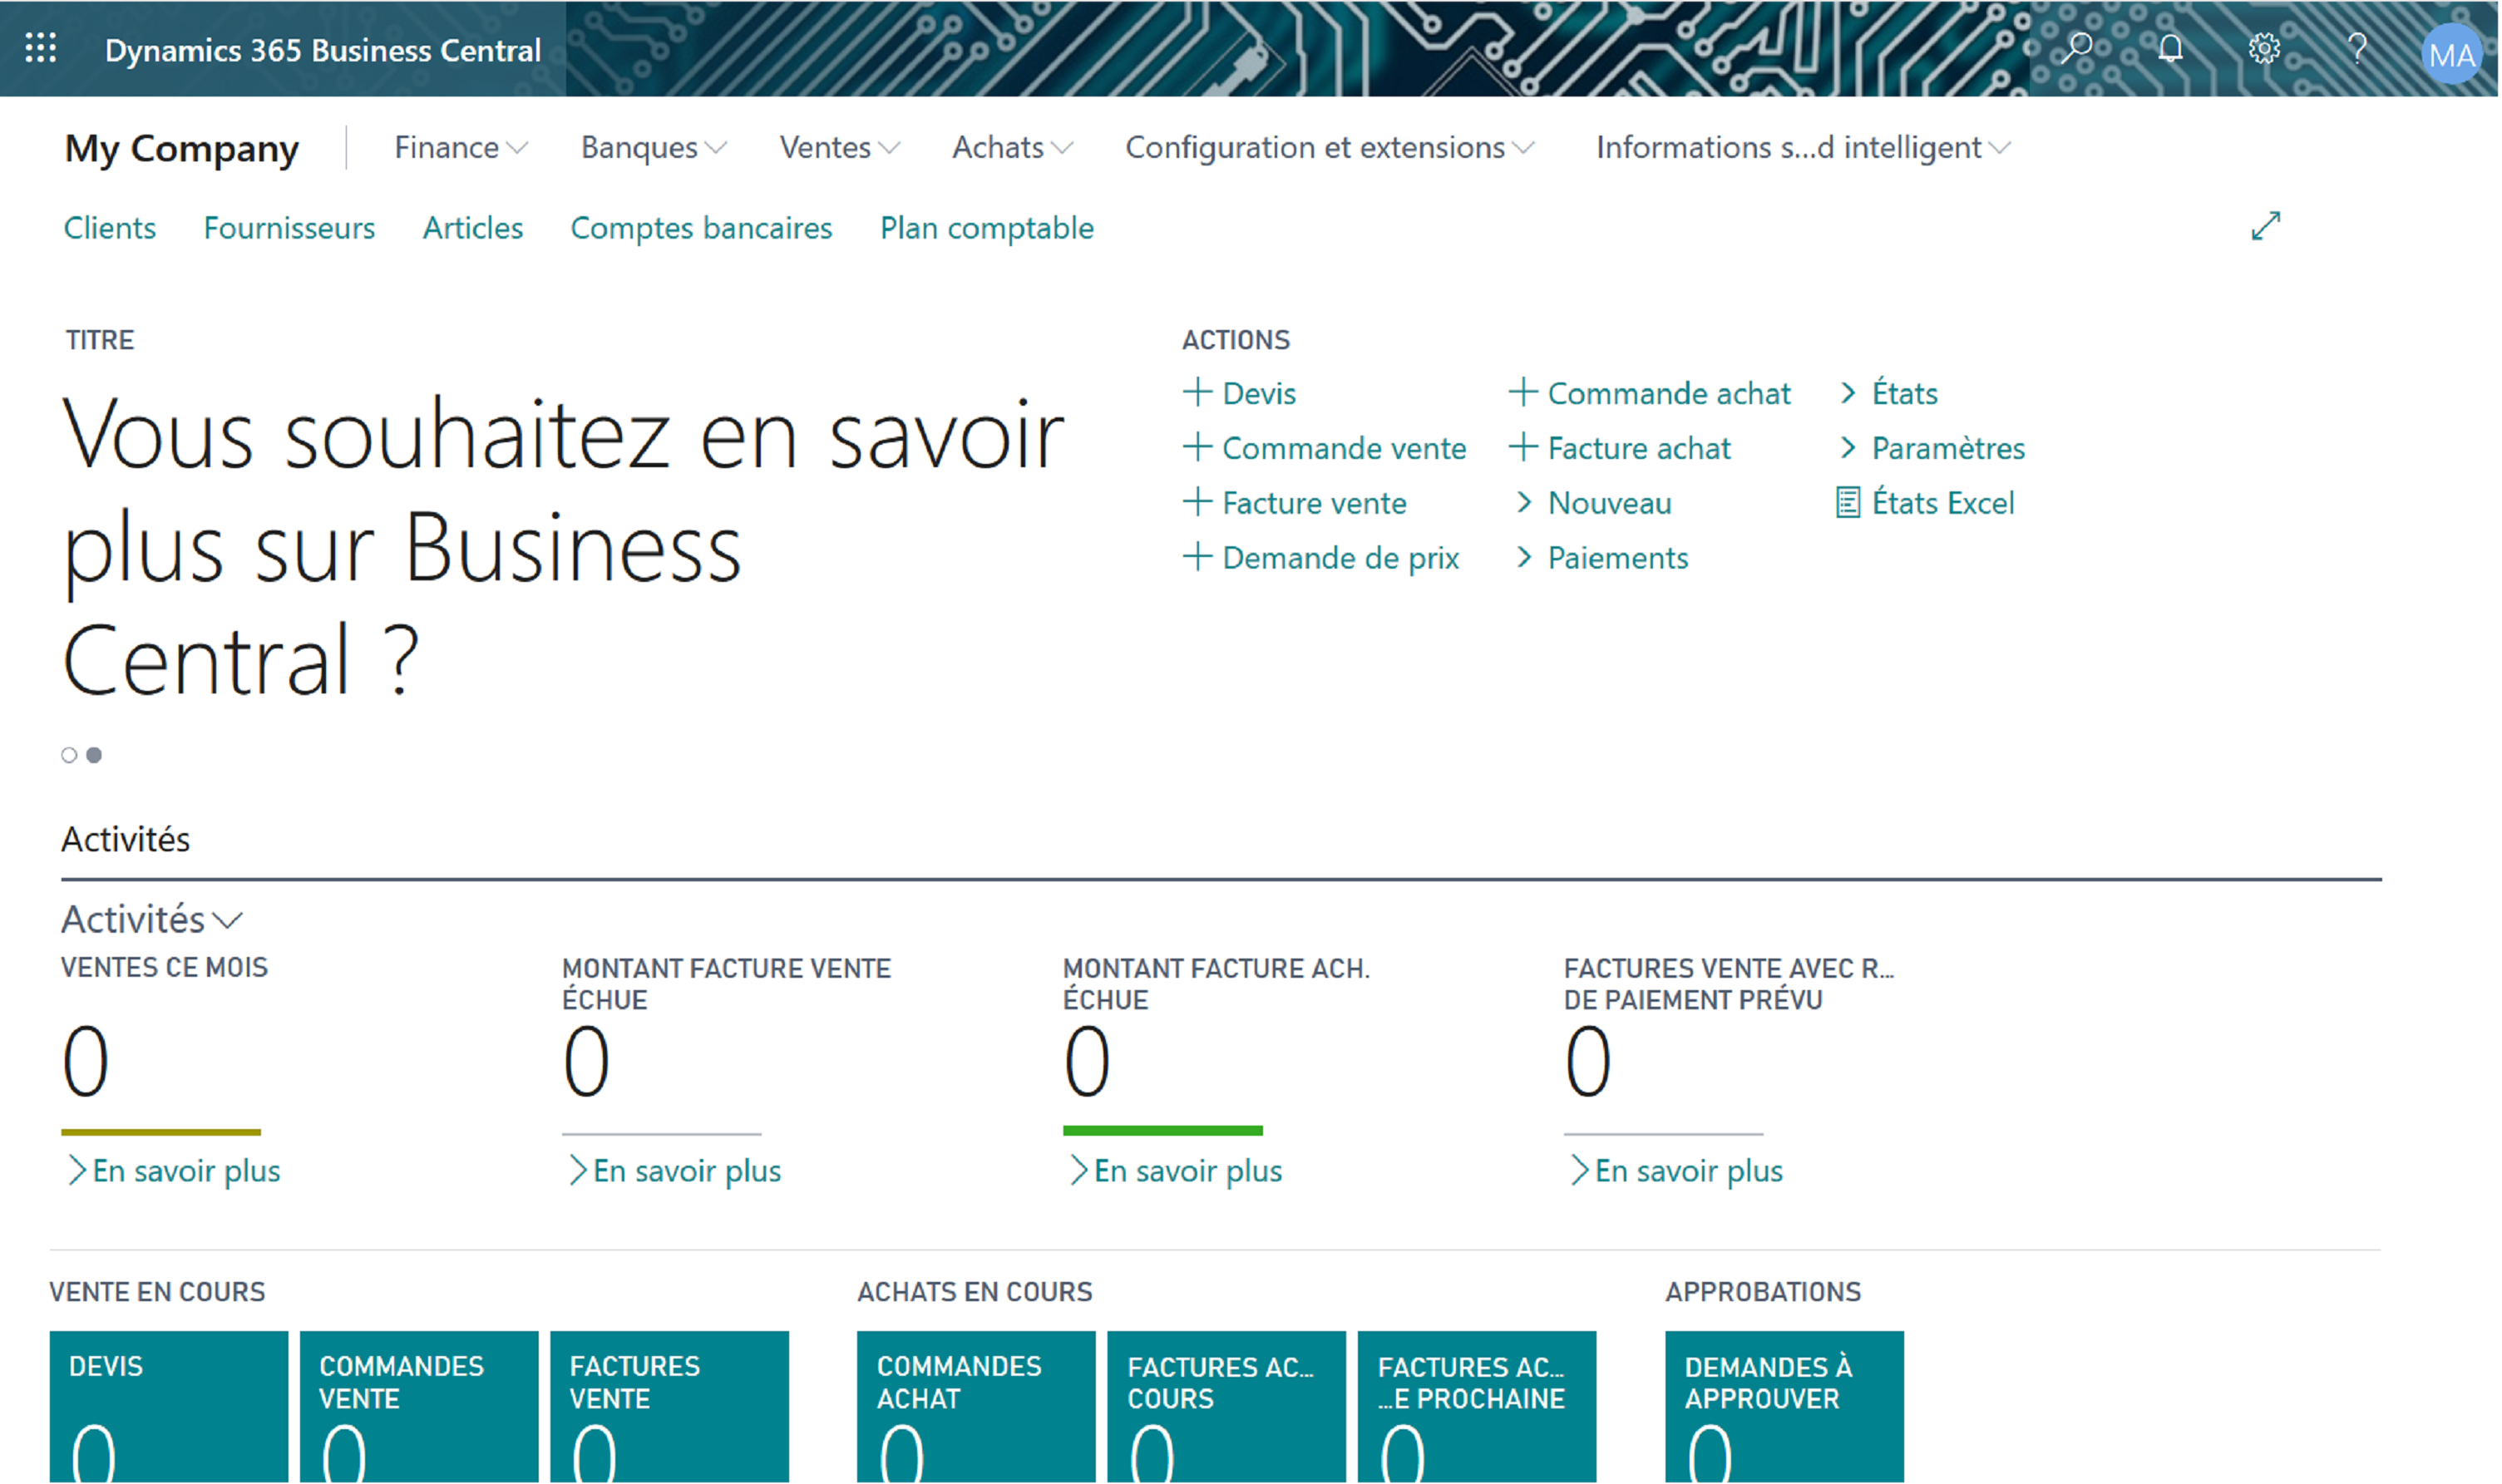Open the Commandes achat cue tile
The height and width of the screenshot is (1484, 2502).
pyautogui.click(x=976, y=1406)
